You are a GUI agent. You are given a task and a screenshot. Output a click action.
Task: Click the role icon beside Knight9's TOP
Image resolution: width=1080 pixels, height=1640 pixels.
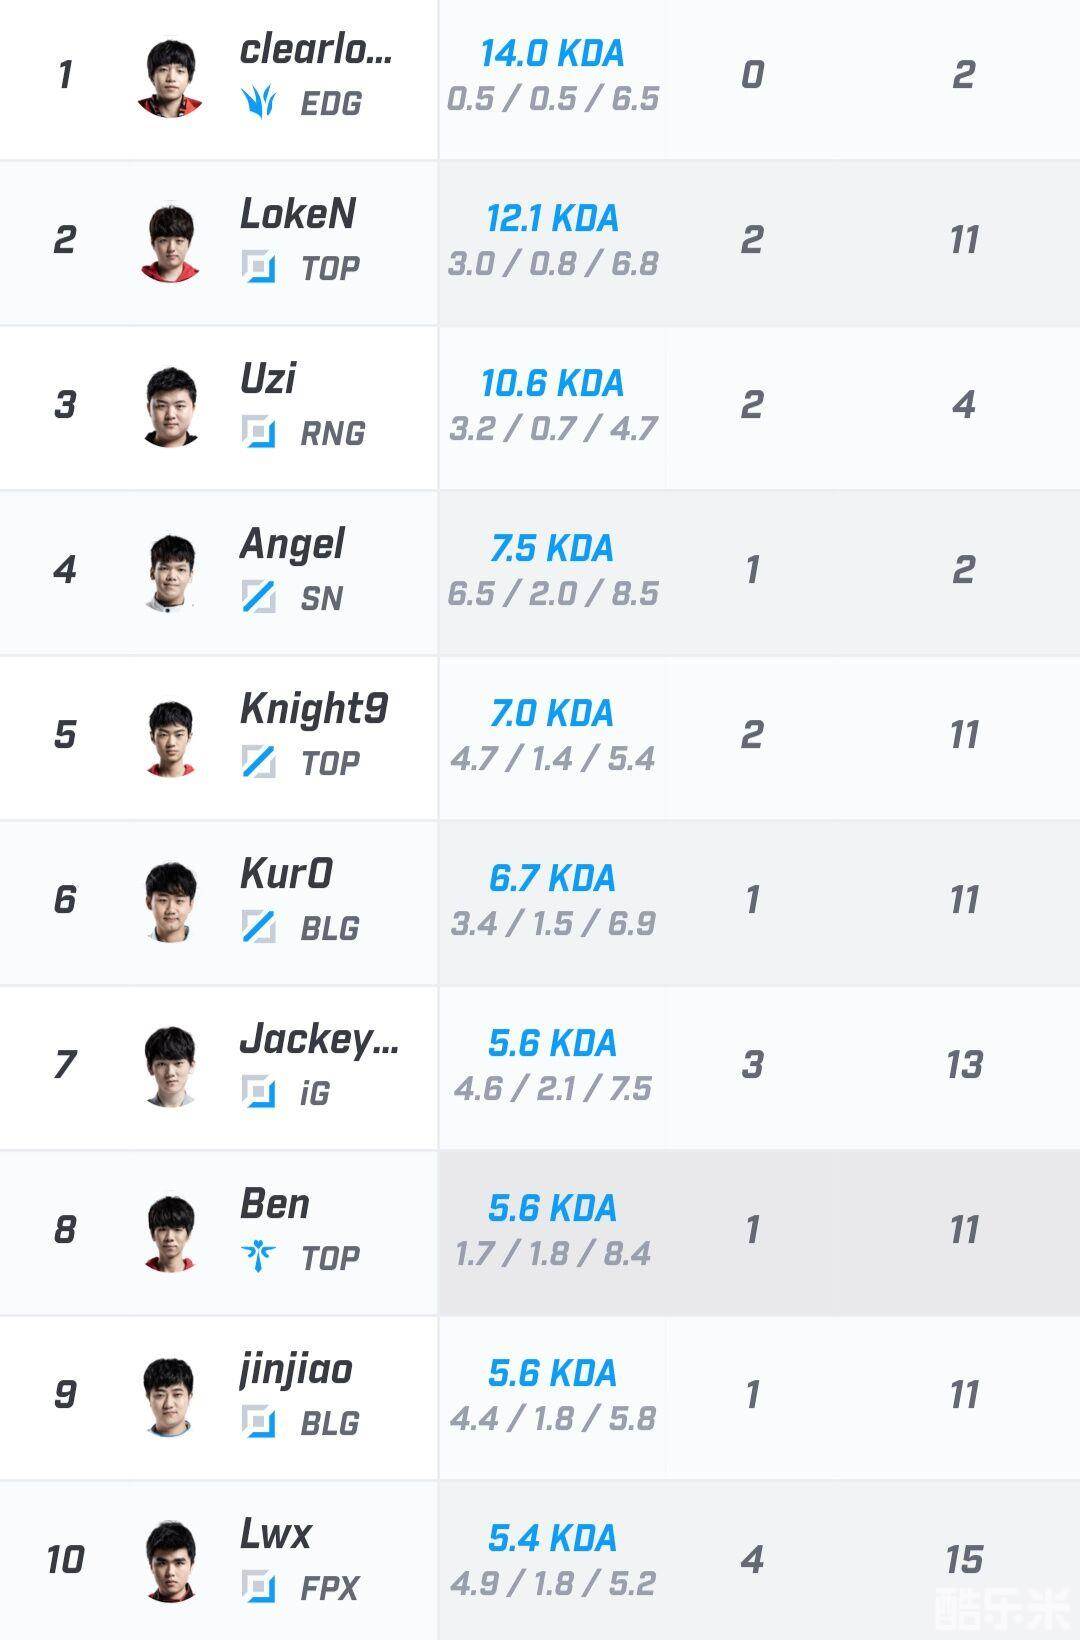pyautogui.click(x=258, y=762)
